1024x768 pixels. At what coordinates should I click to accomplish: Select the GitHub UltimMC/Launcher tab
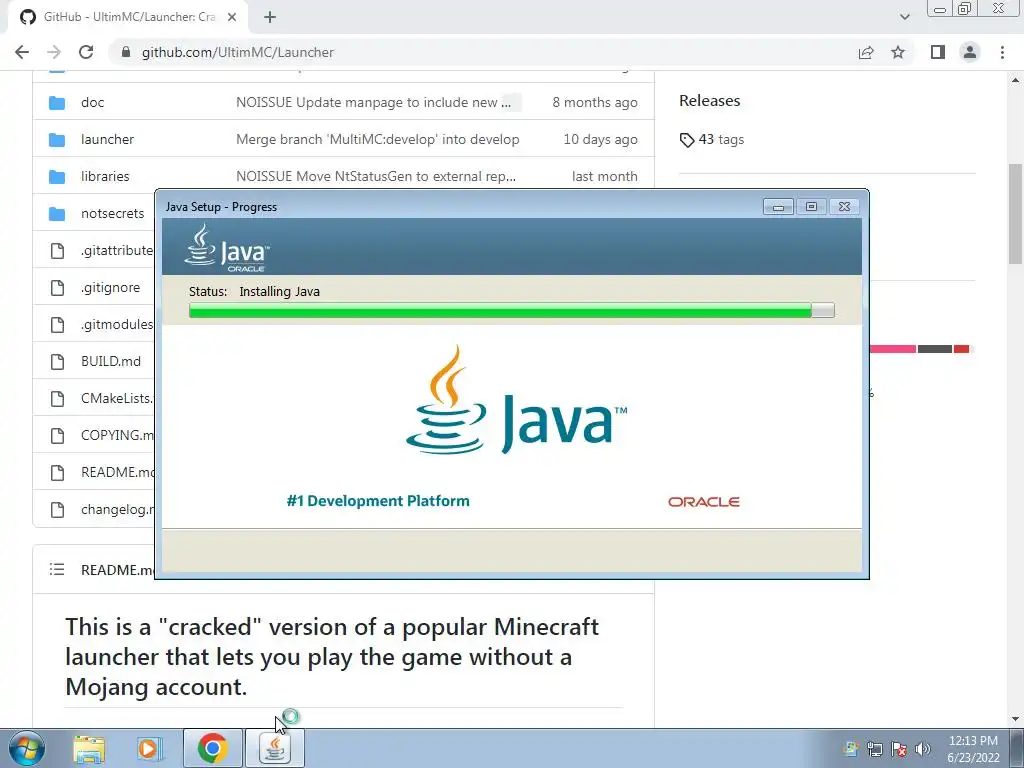coord(128,18)
